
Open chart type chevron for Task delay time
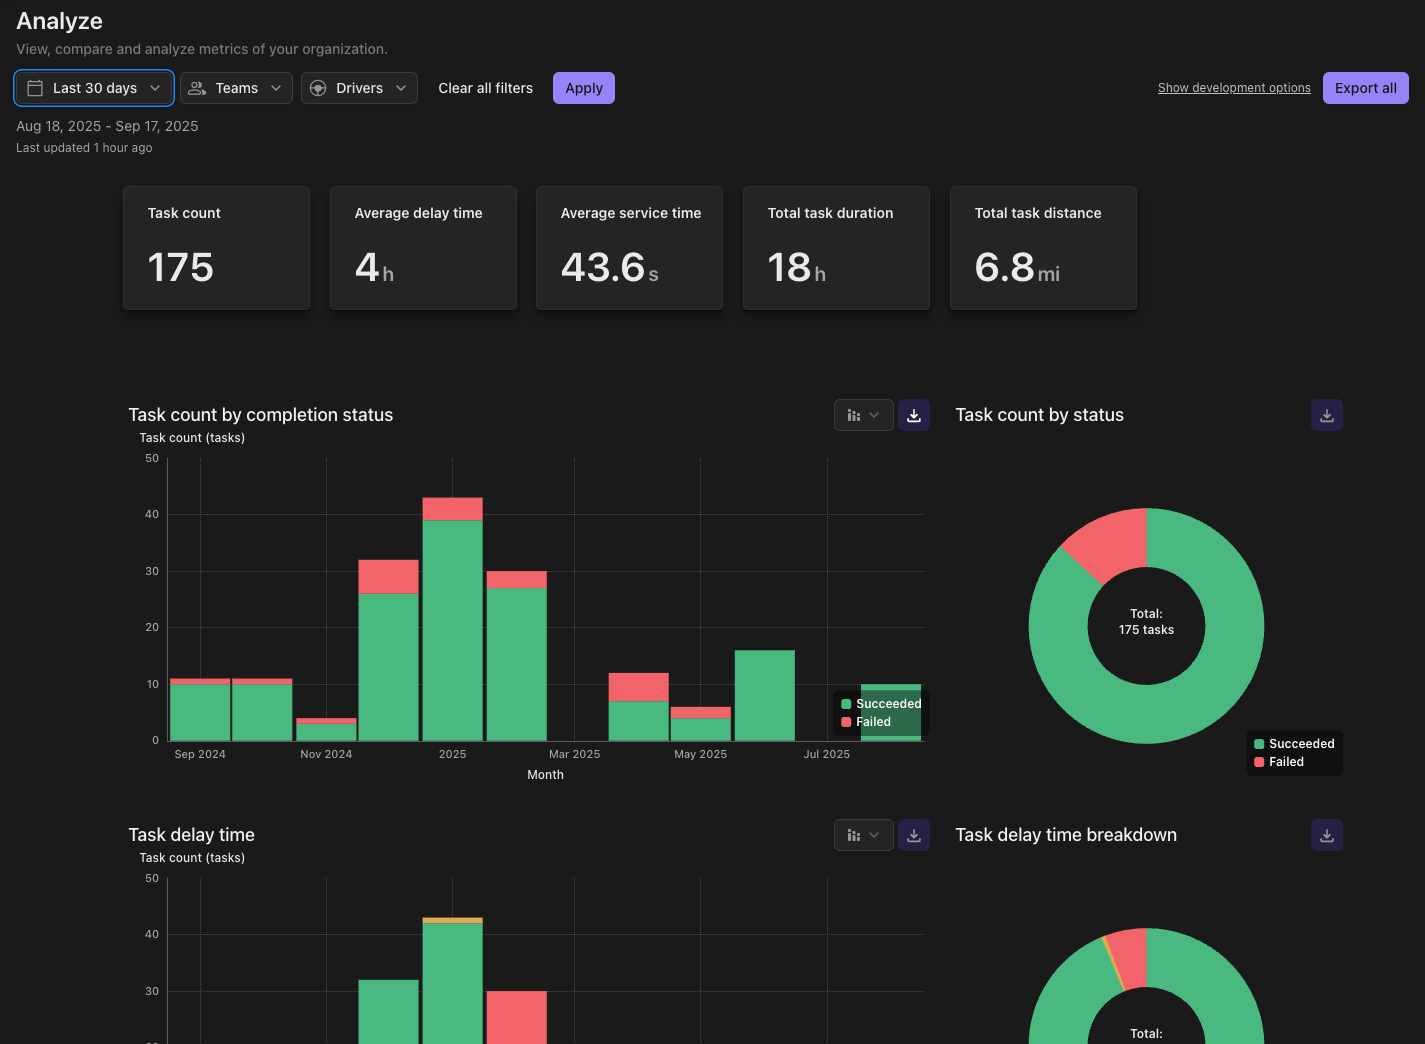tap(875, 835)
